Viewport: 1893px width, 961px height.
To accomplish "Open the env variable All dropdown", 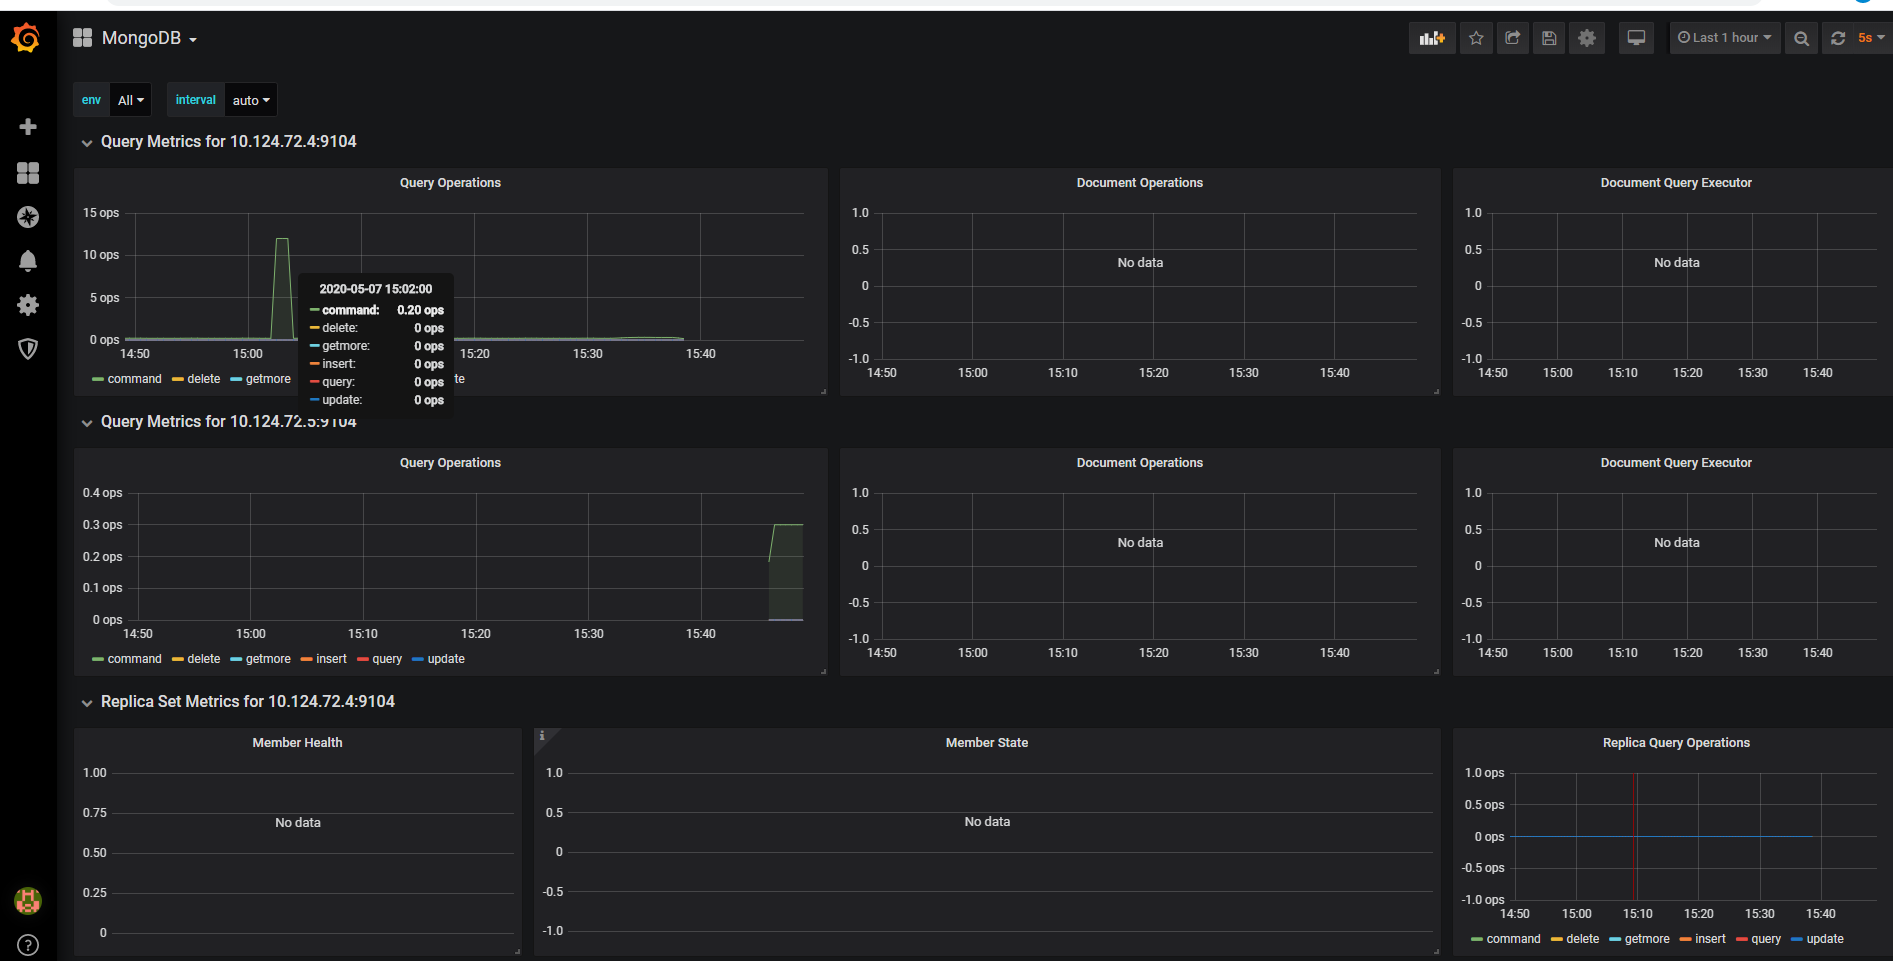I will [x=130, y=99].
